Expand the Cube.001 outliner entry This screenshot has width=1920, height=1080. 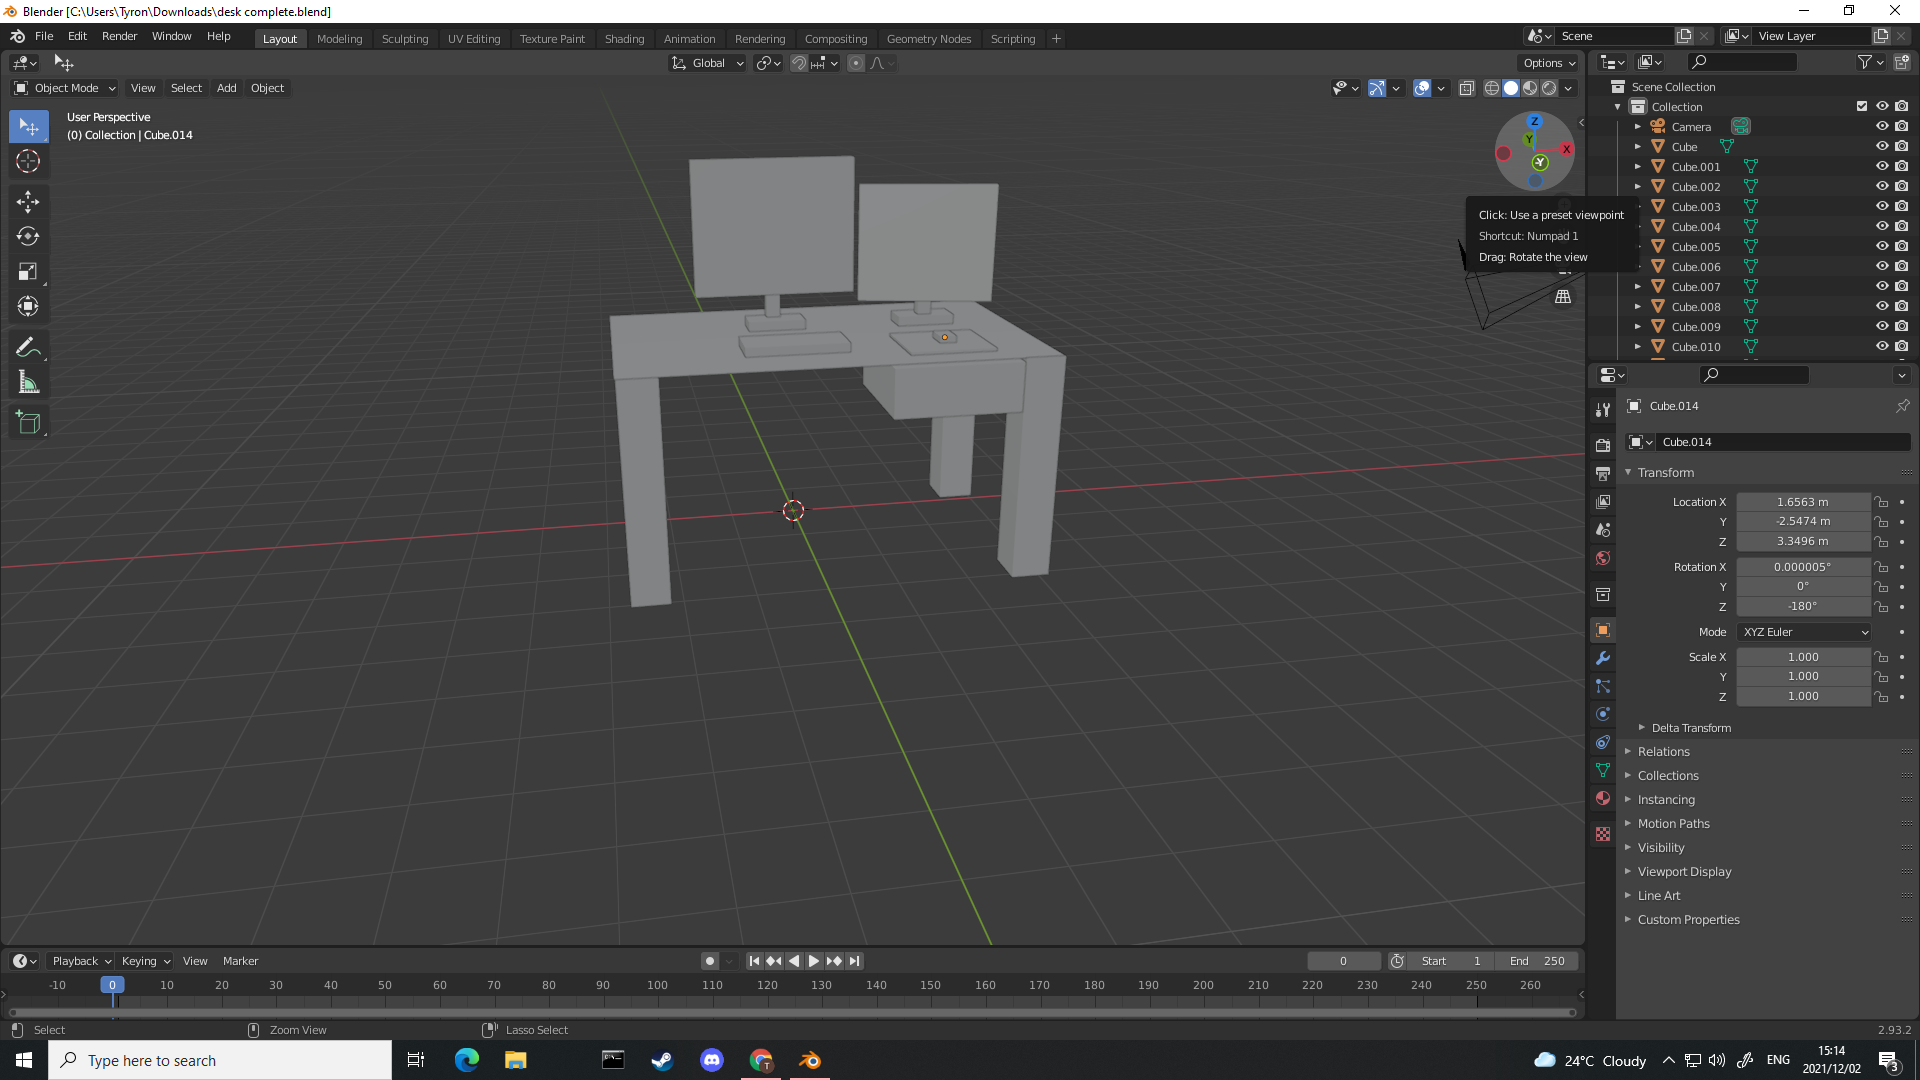[1637, 166]
